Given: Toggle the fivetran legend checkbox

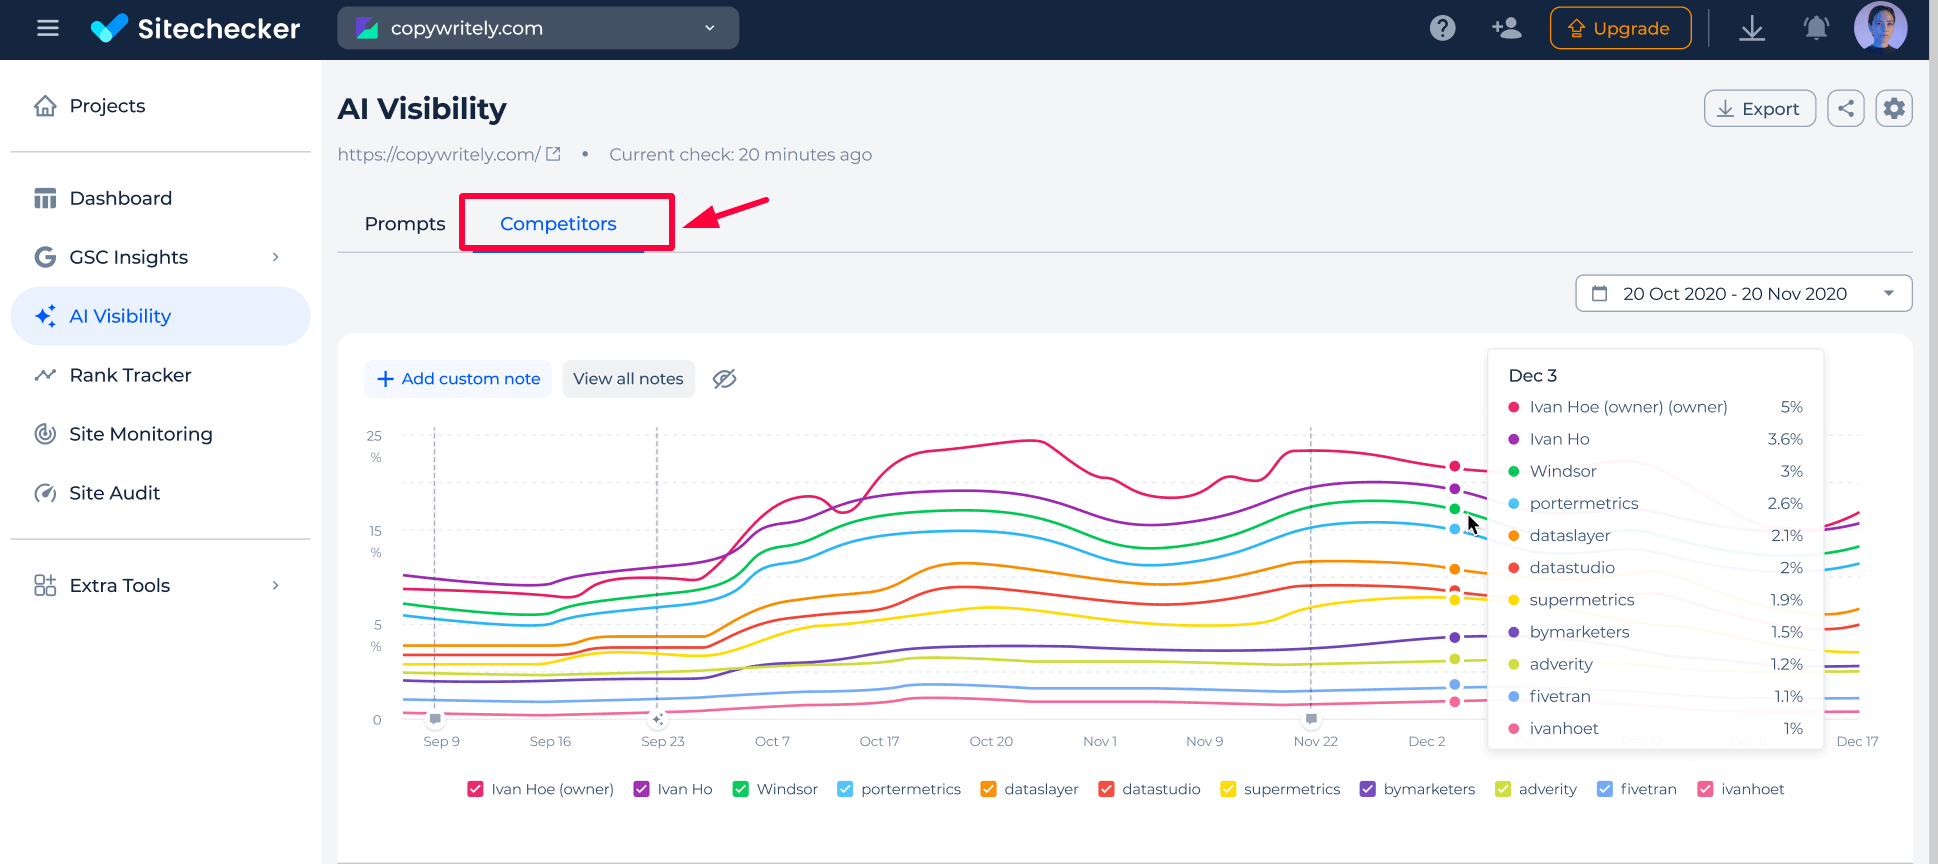Looking at the screenshot, I should coord(1605,789).
